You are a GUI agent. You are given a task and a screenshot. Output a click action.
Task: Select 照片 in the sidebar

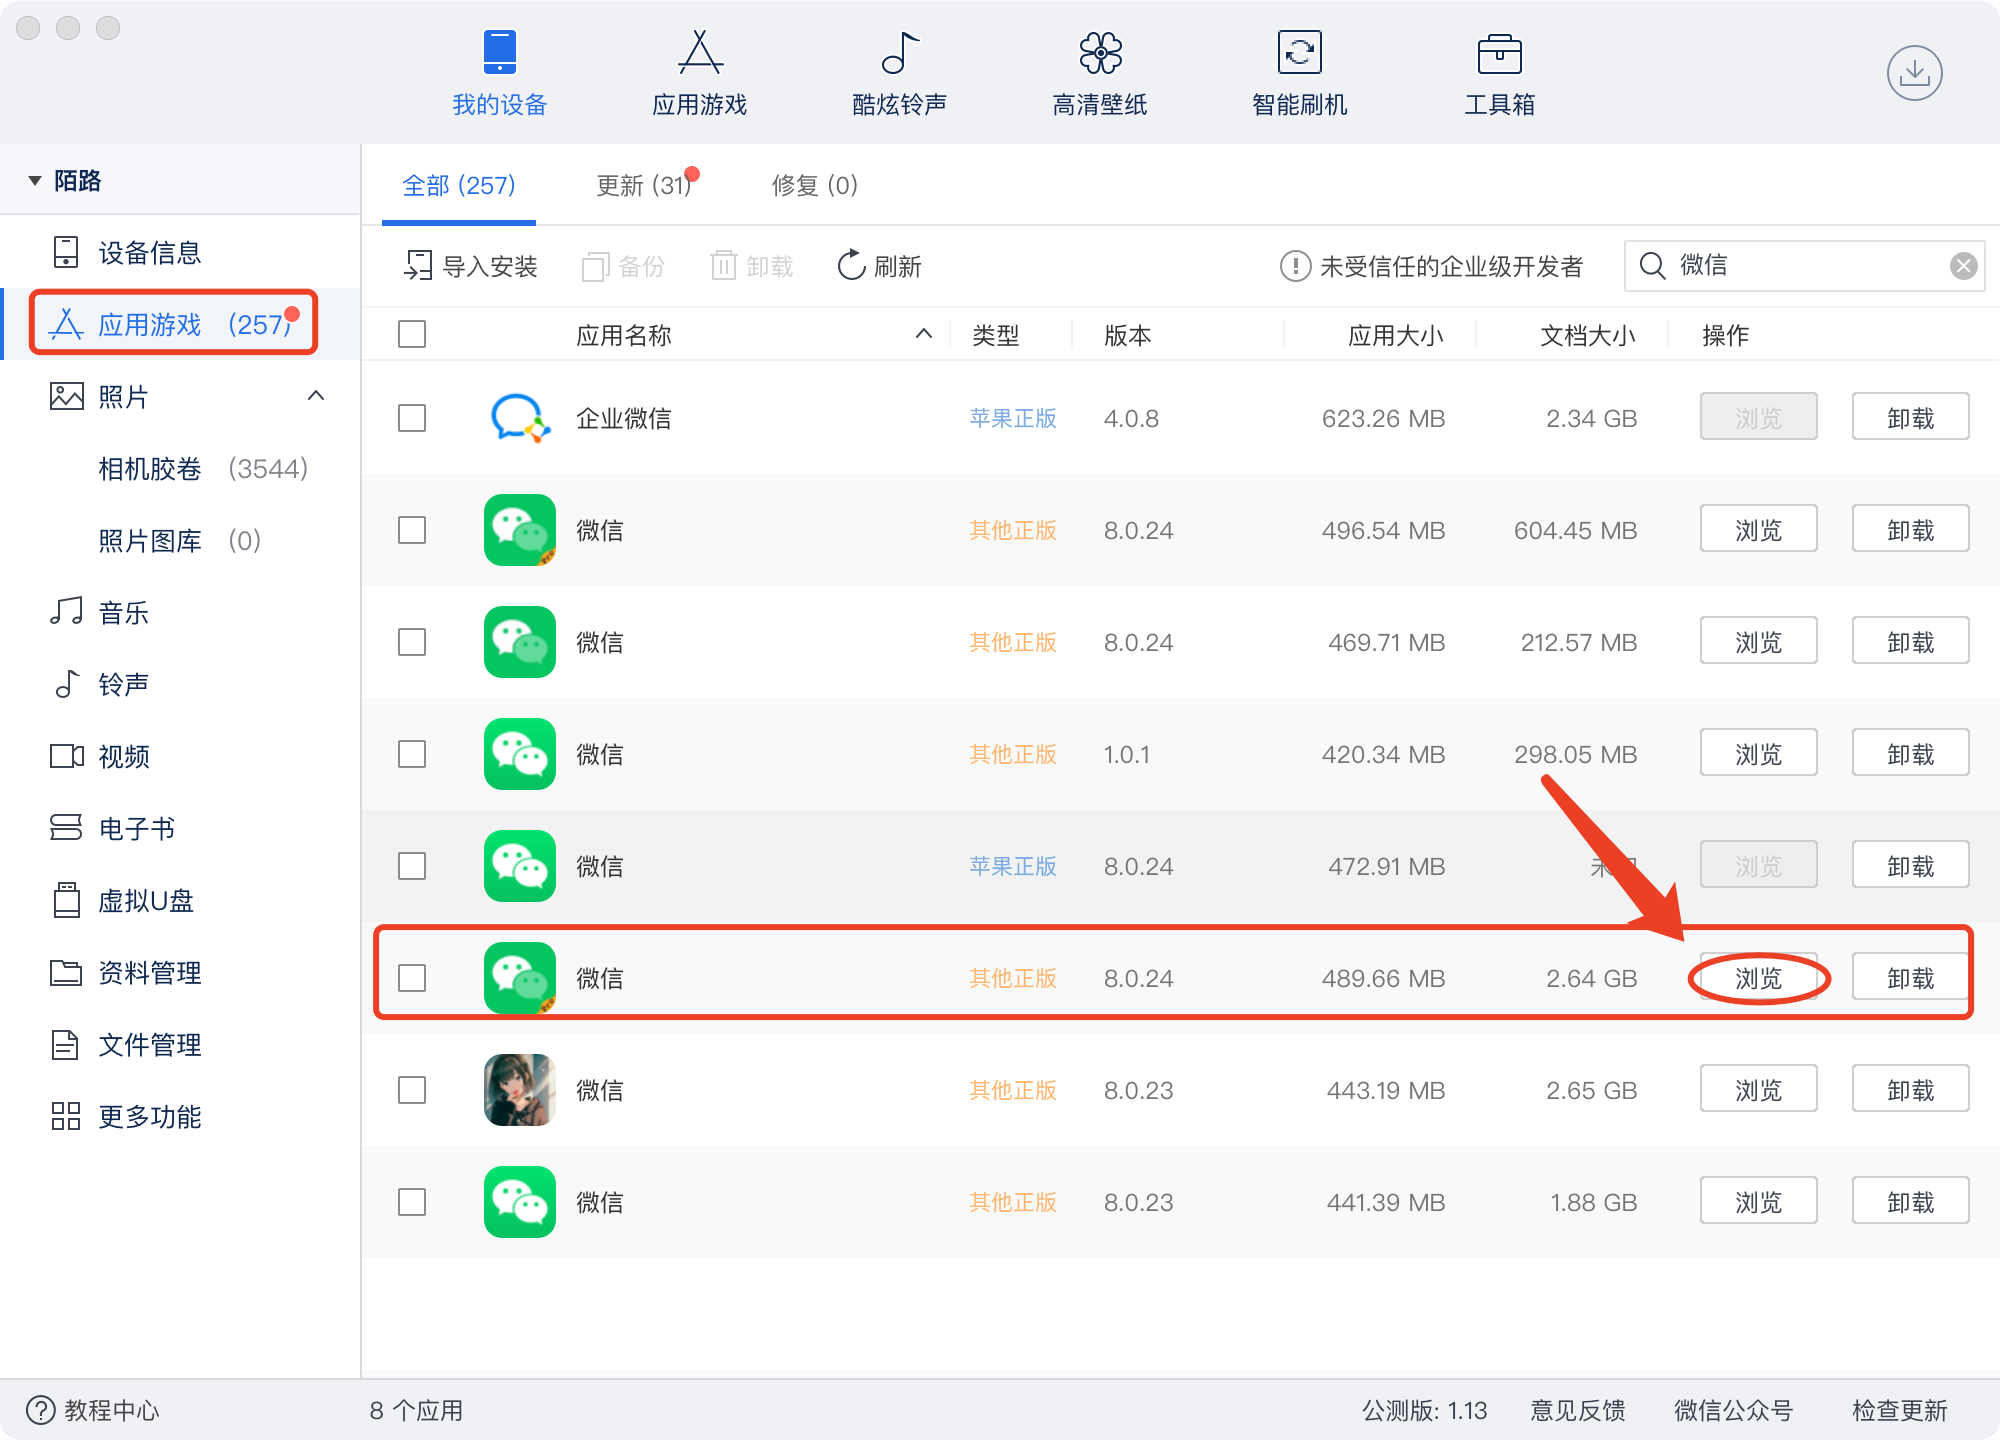click(180, 396)
